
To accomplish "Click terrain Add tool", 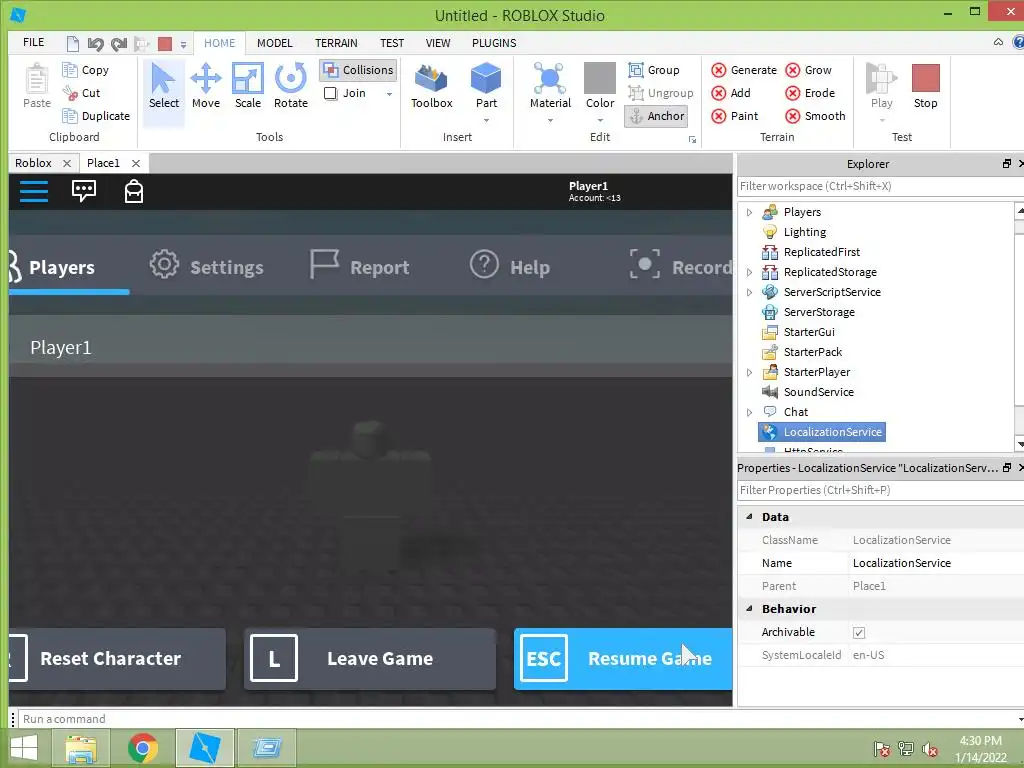I will [x=731, y=93].
